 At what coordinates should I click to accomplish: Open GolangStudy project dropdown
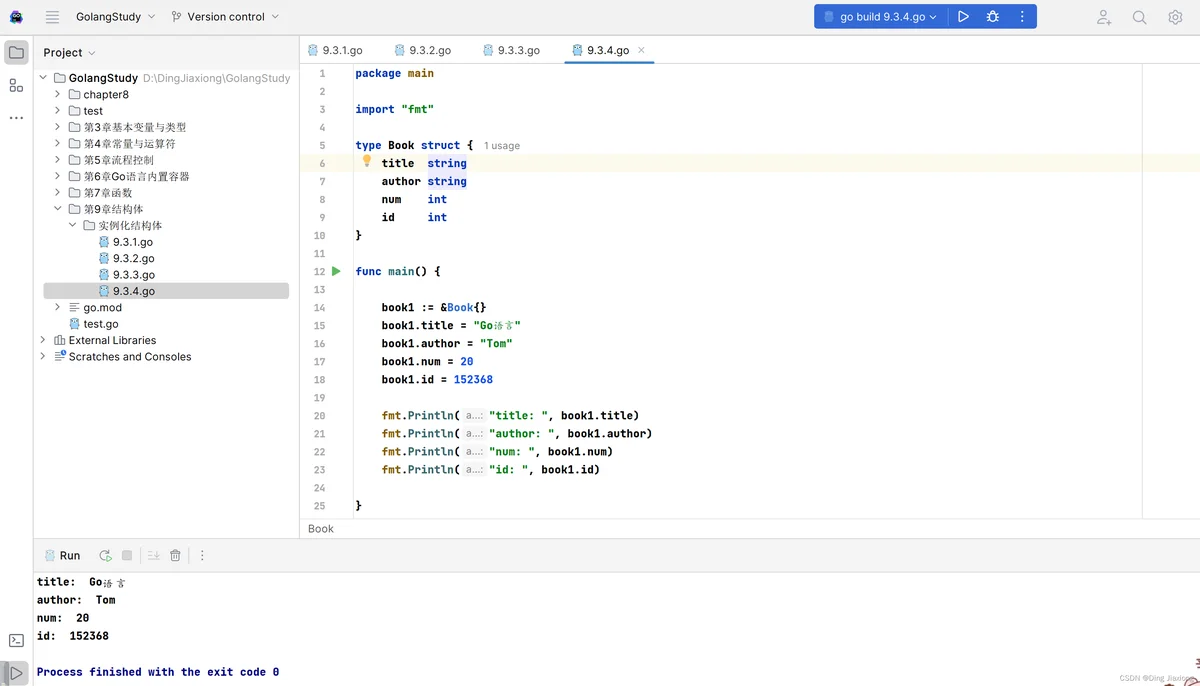tap(116, 17)
